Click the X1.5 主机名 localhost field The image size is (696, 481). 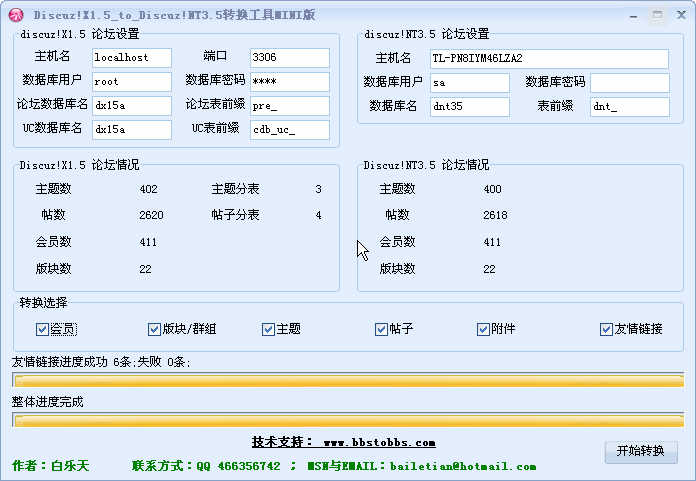[x=132, y=58]
